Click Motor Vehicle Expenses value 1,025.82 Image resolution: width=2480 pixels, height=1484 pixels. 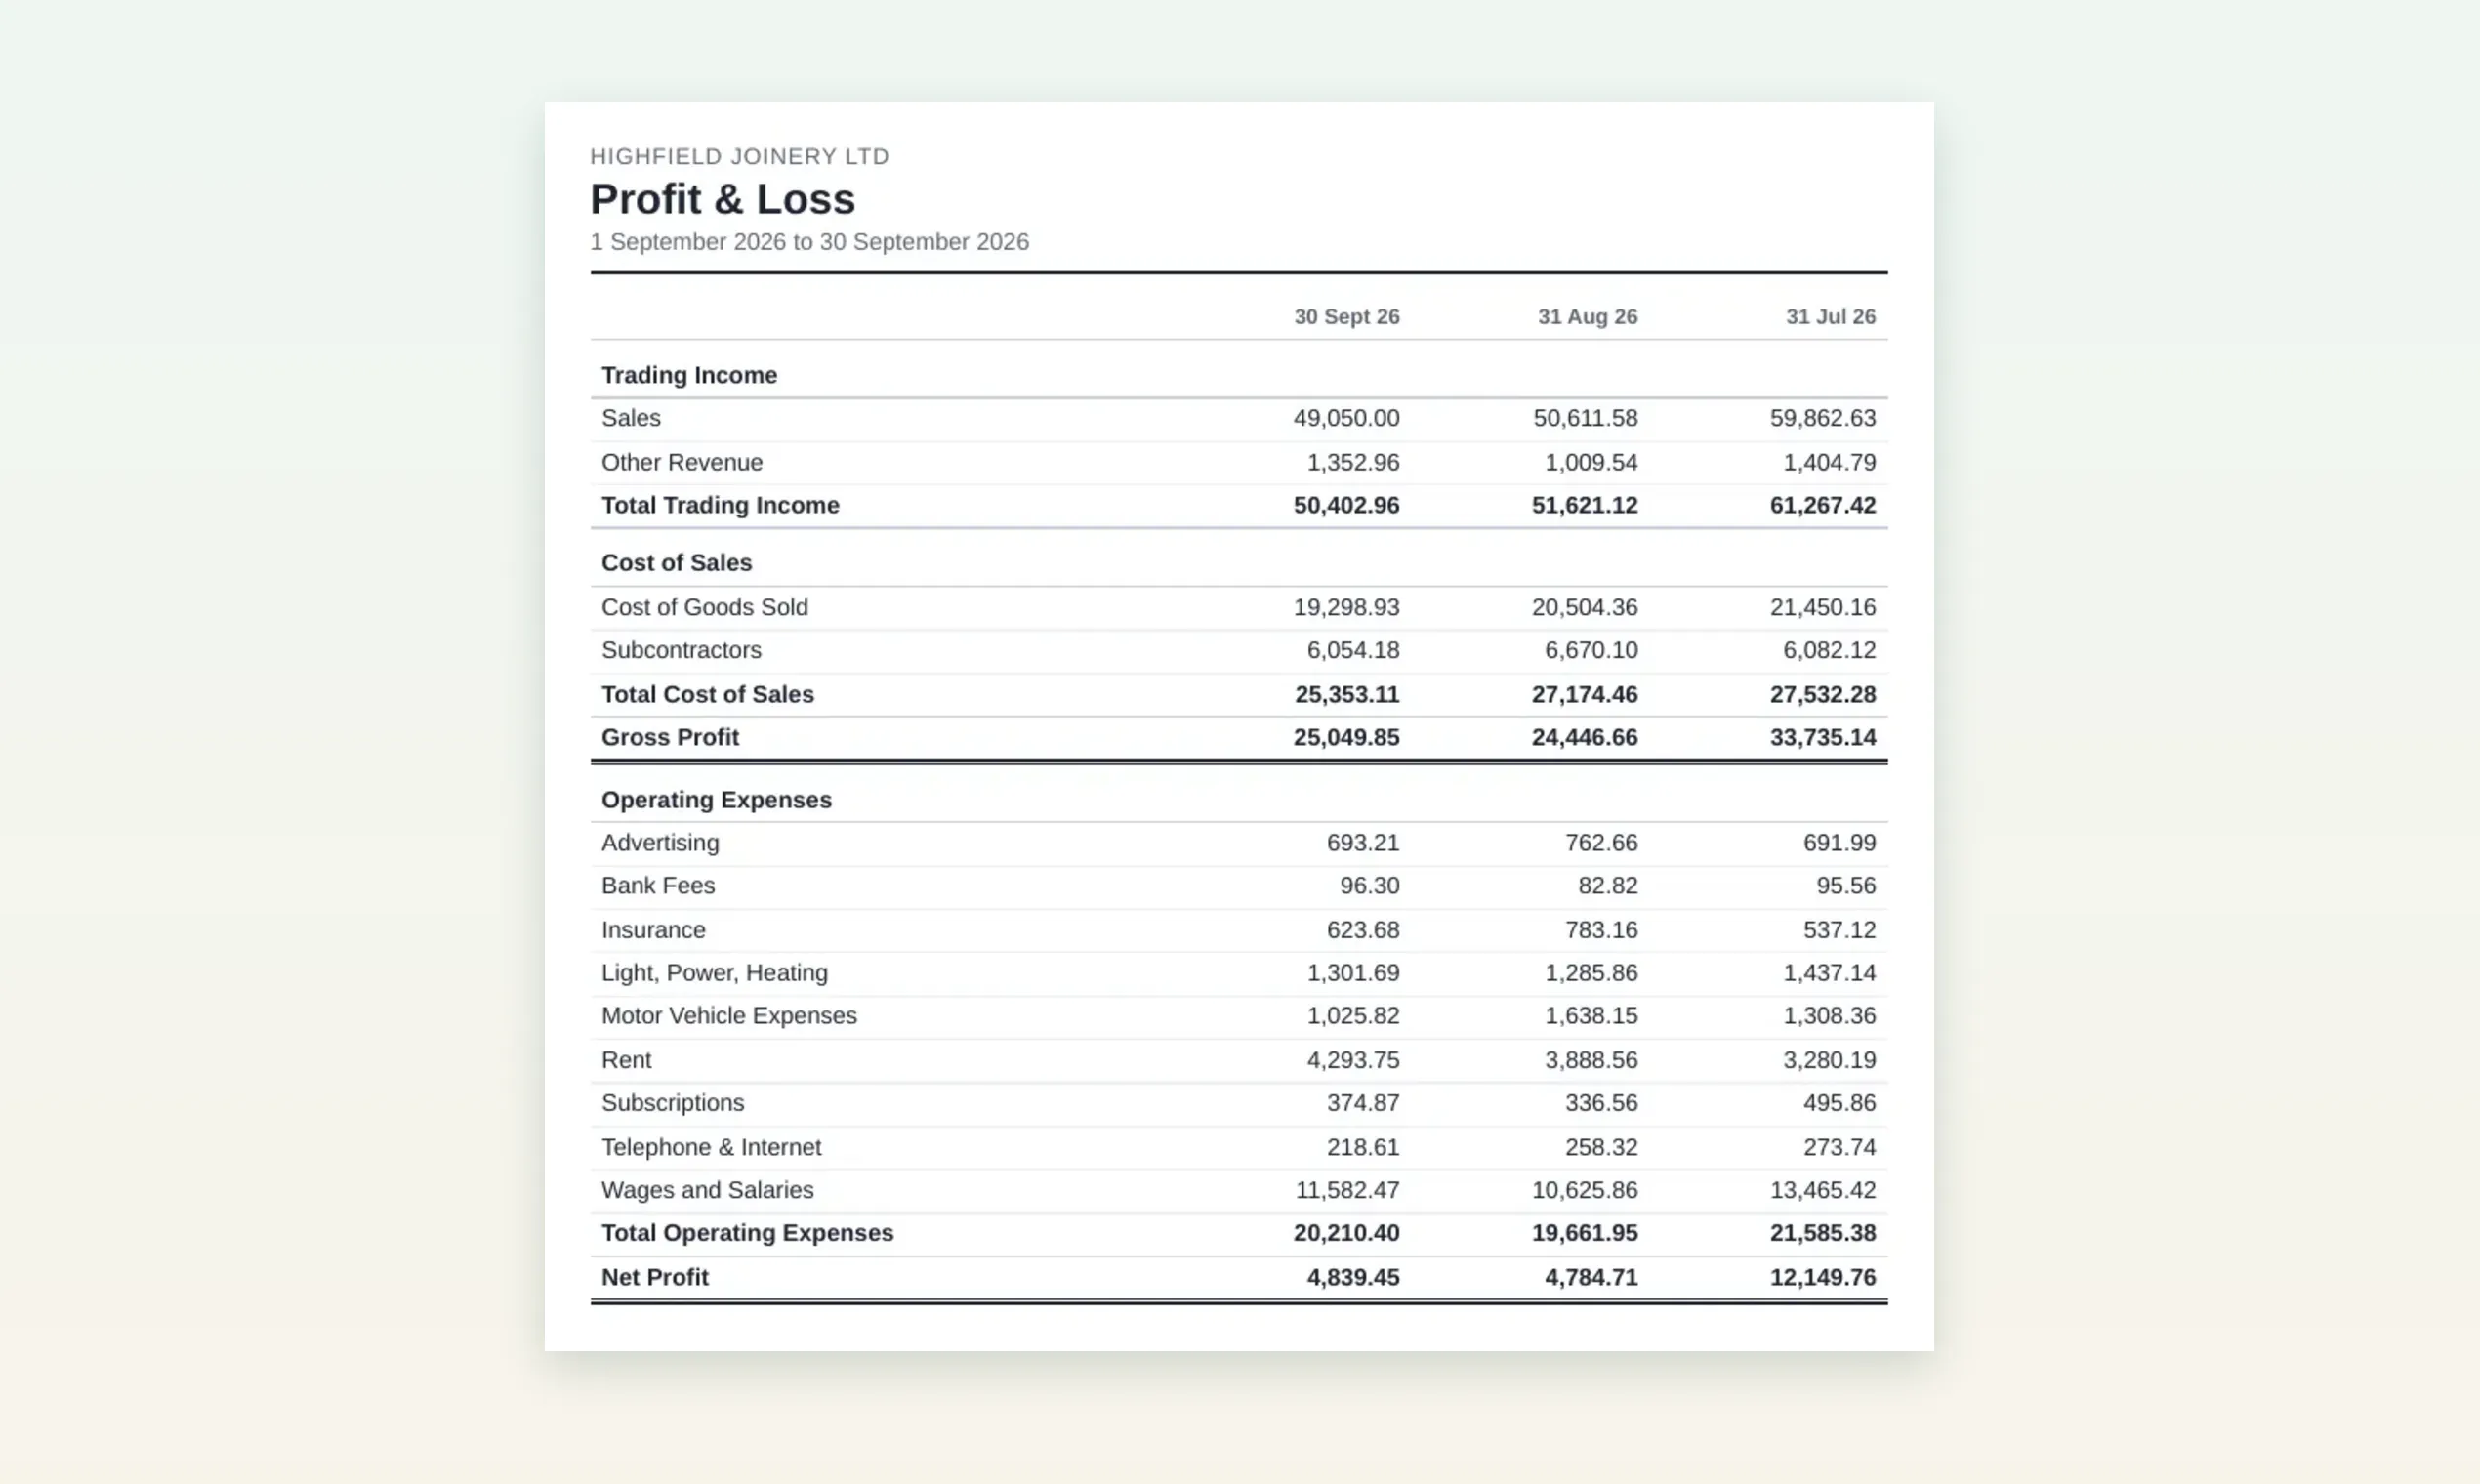tap(1353, 1016)
